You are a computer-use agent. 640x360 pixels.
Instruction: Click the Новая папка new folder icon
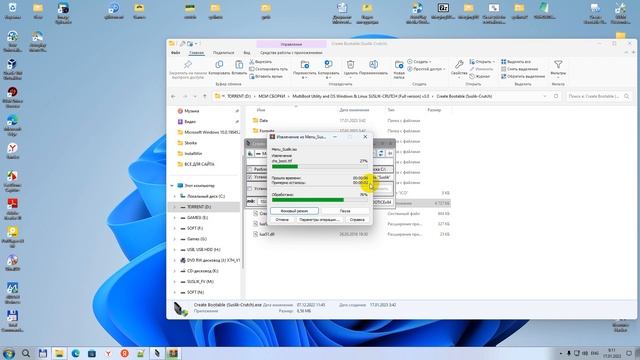[x=399, y=65]
